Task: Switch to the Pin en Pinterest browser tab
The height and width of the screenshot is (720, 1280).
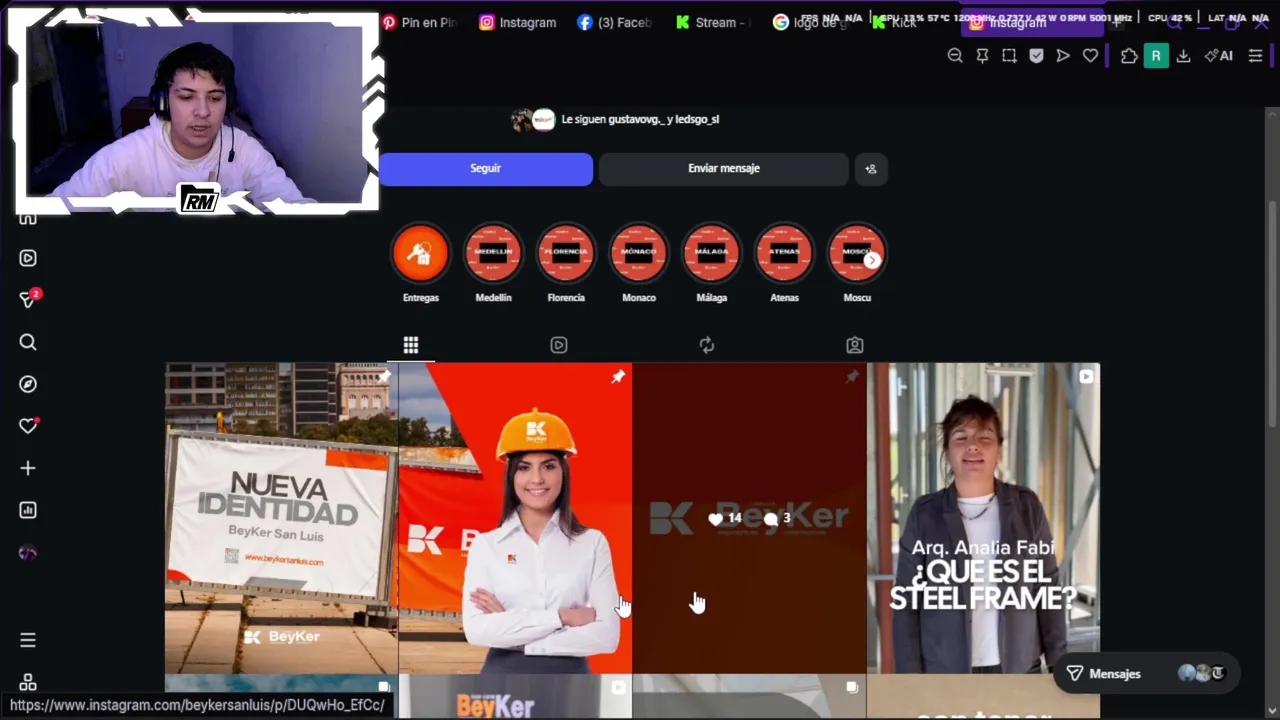Action: point(419,22)
